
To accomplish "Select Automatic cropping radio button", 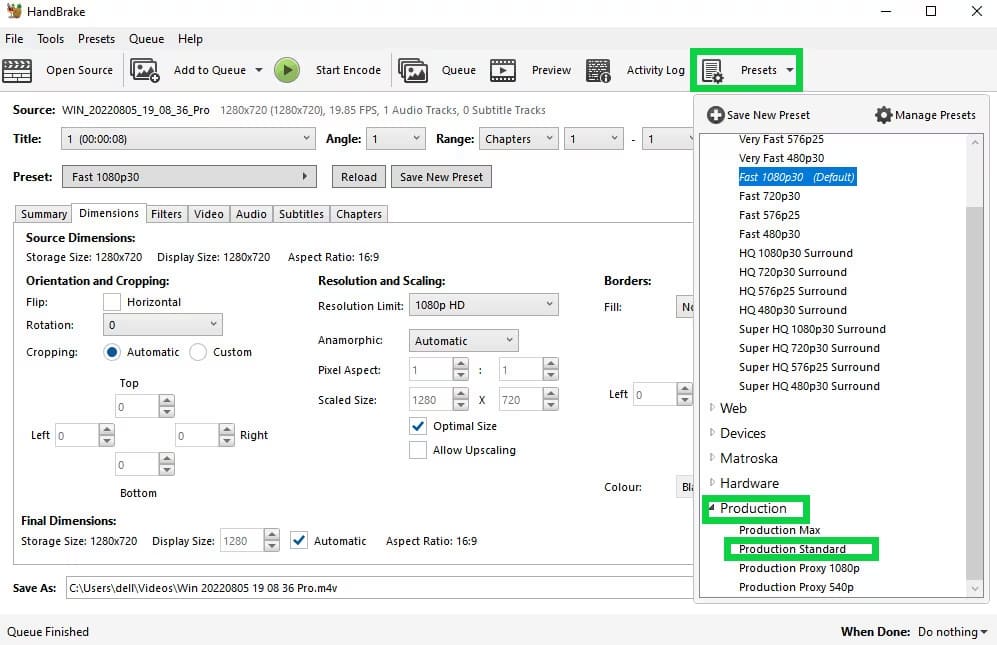I will tap(112, 352).
